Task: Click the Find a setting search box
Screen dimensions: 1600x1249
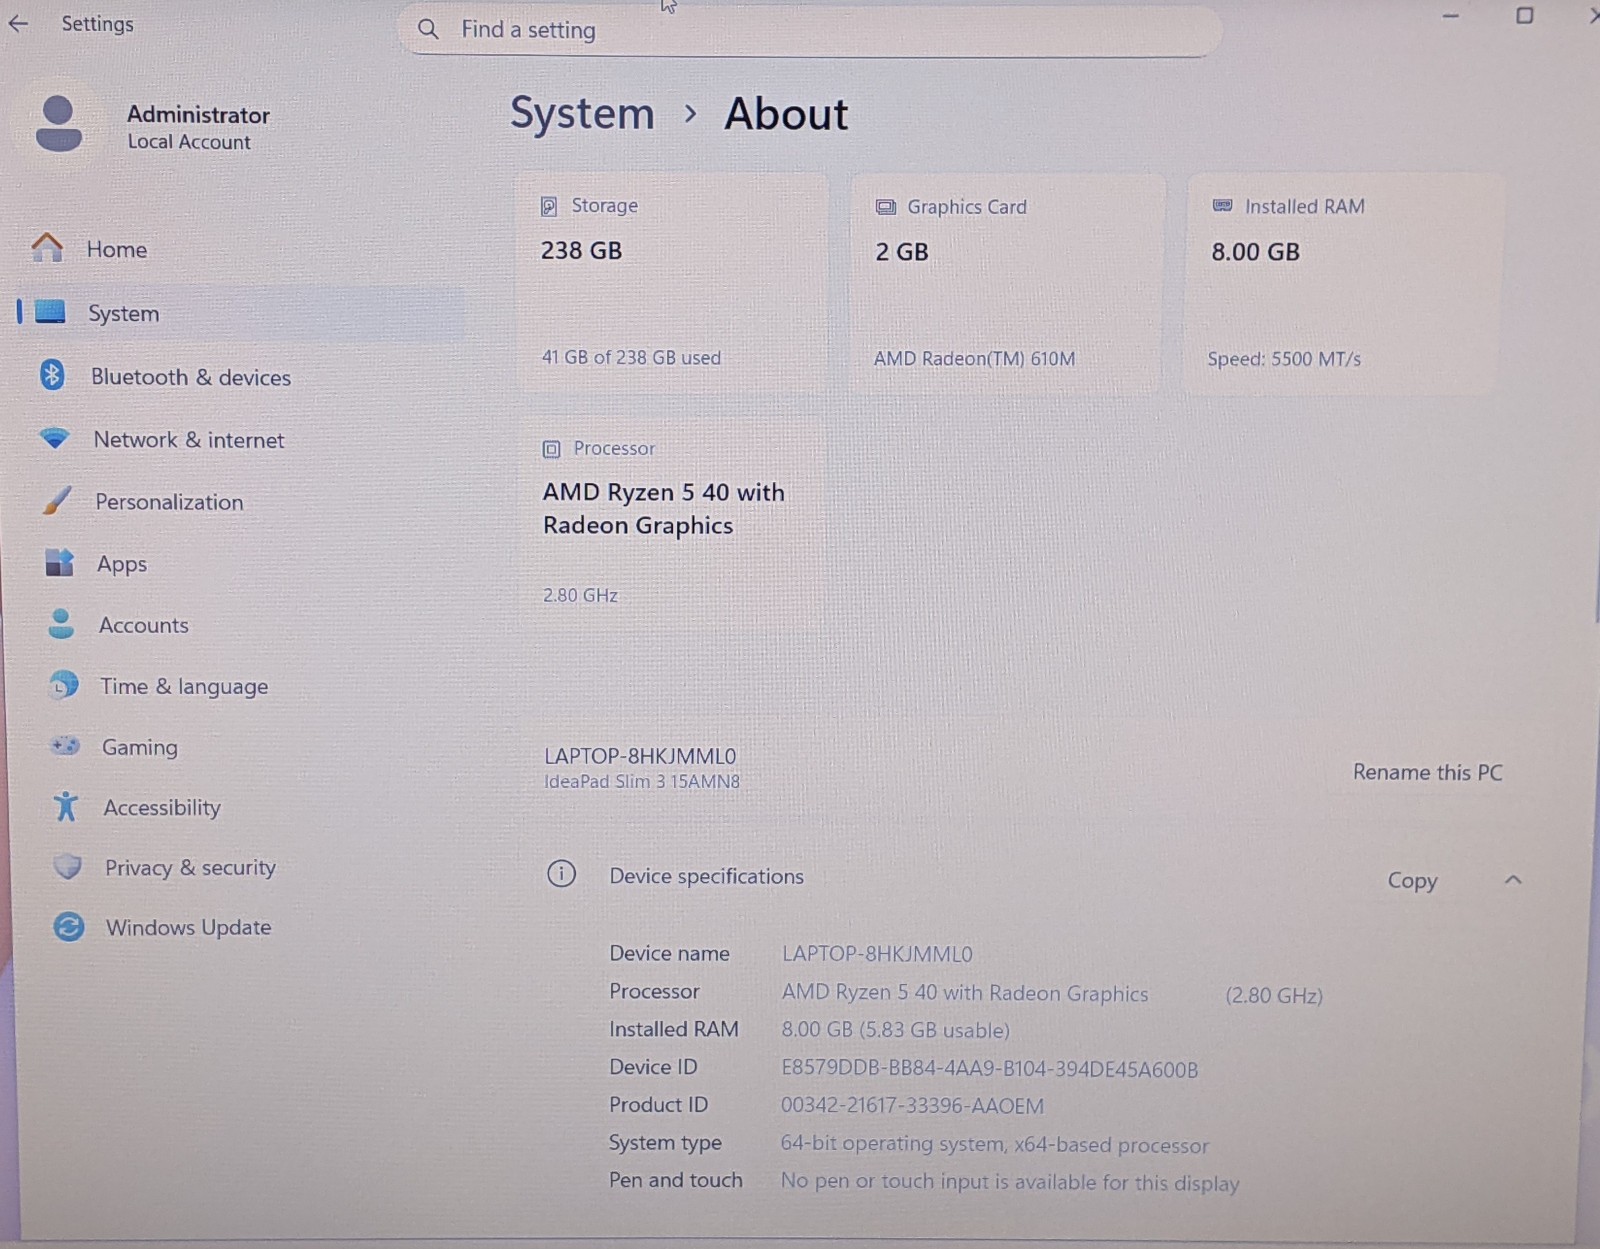Action: 810,30
